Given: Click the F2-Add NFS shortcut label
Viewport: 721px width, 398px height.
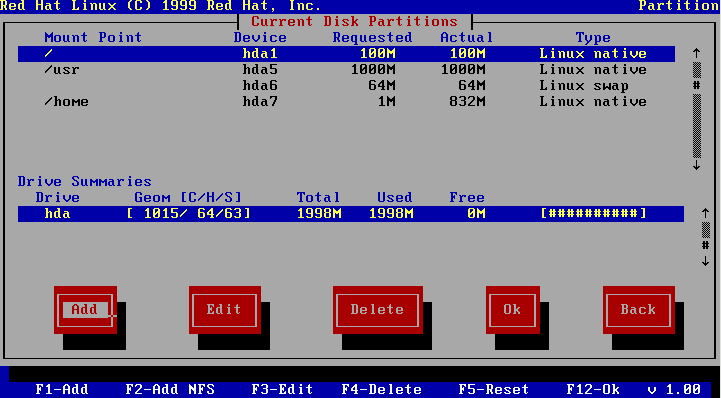Looking at the screenshot, I should [170, 390].
